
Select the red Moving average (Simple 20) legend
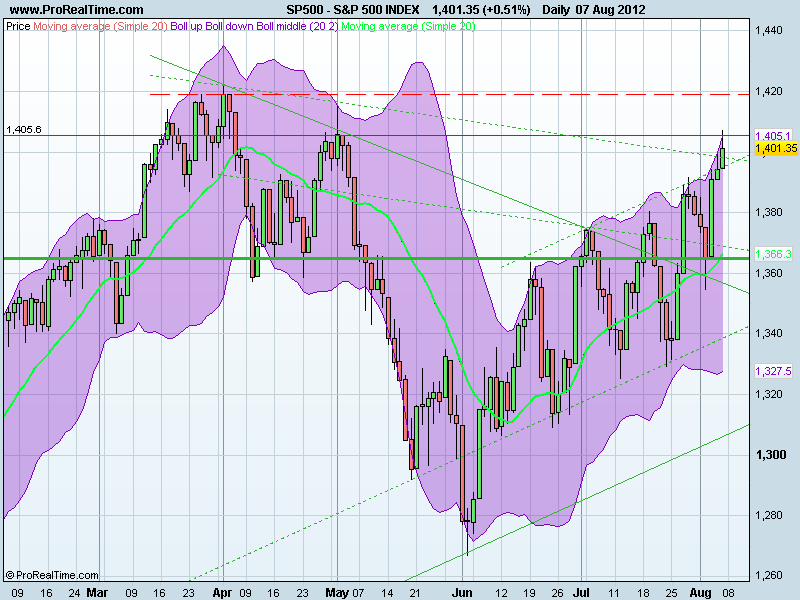(101, 26)
